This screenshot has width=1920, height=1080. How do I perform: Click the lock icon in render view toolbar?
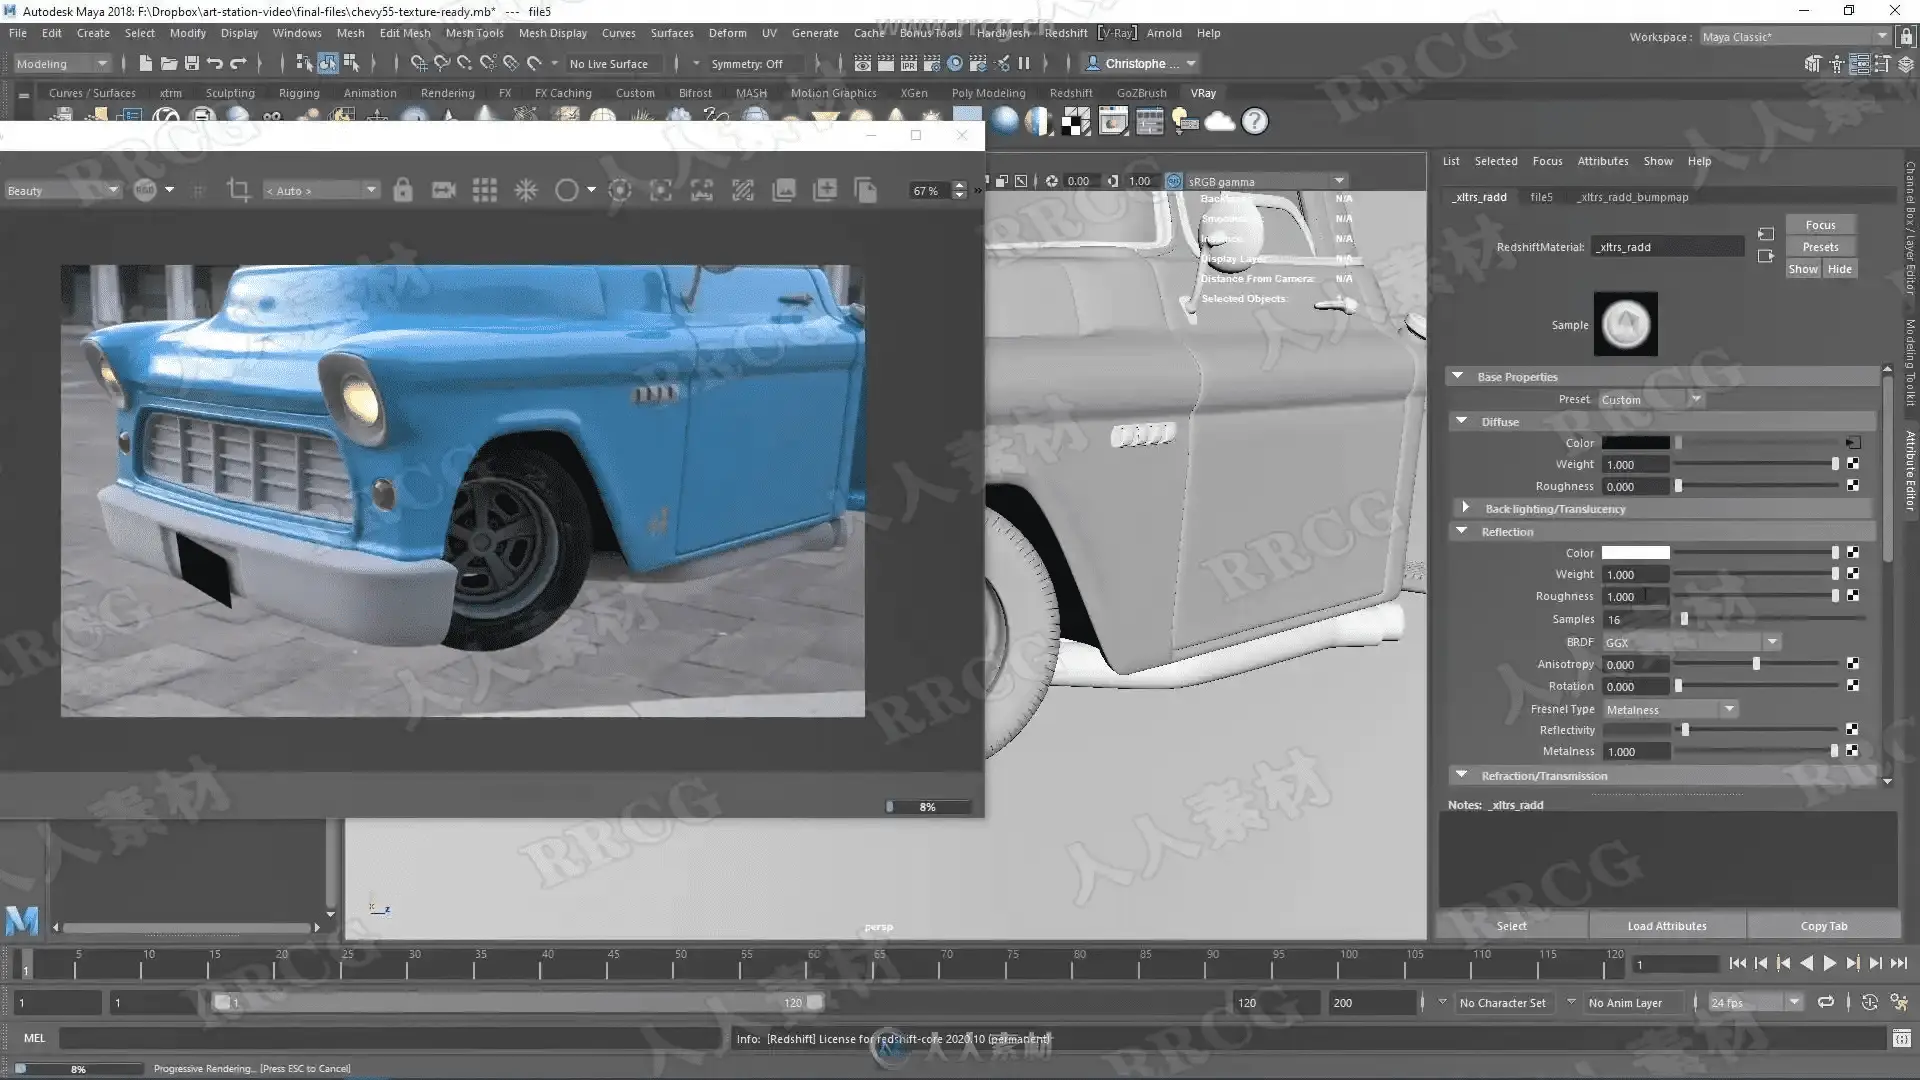pyautogui.click(x=403, y=190)
